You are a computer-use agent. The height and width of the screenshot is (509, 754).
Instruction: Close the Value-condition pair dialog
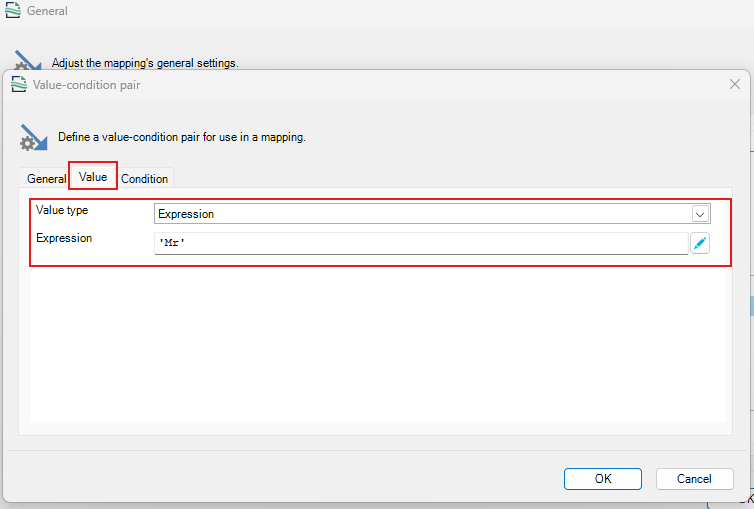(734, 85)
